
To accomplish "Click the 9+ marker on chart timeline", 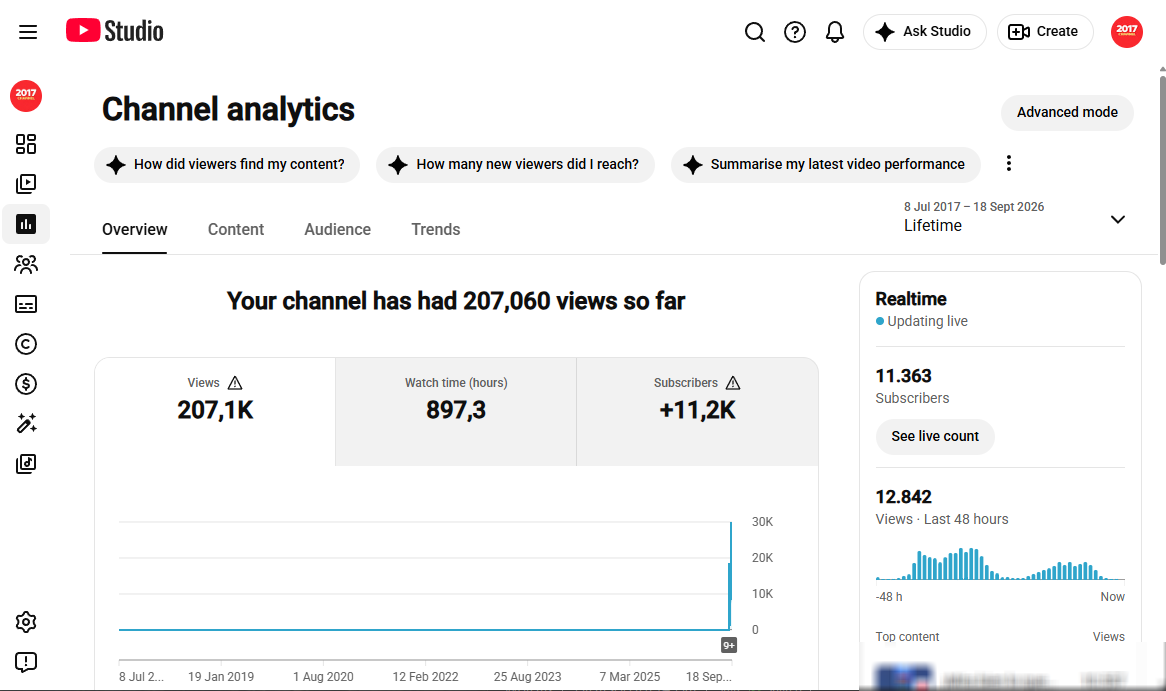I will [x=729, y=646].
